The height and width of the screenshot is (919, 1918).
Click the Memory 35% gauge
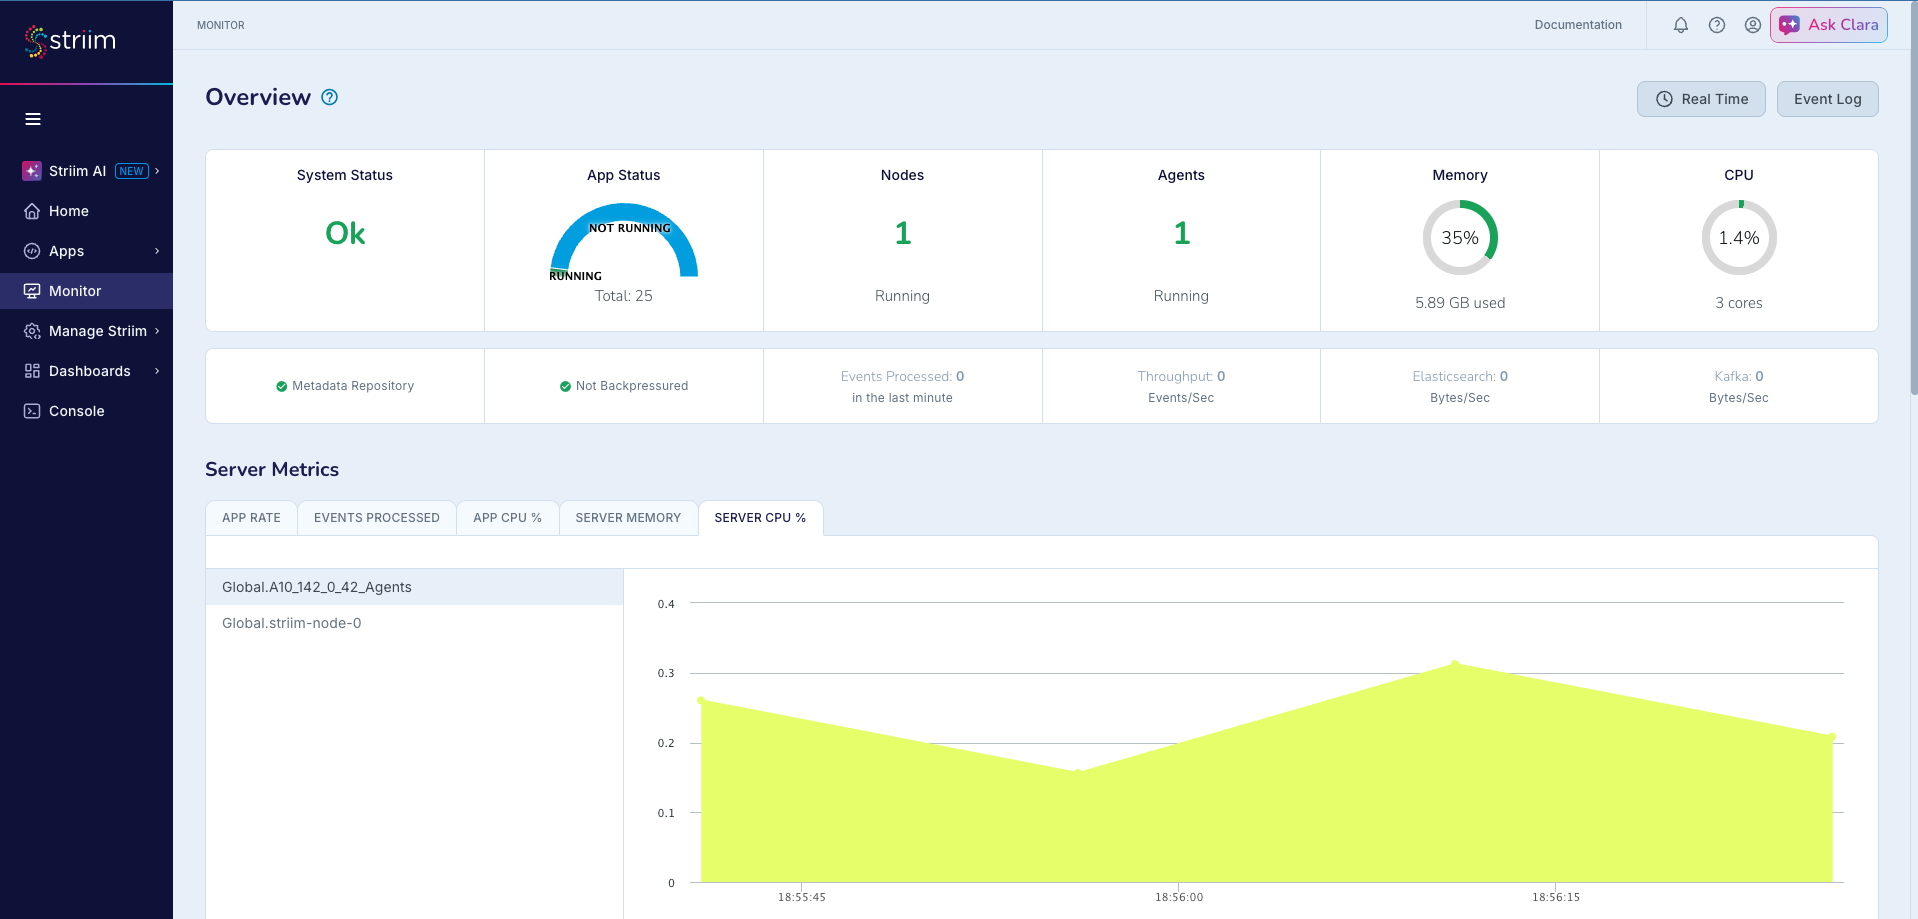point(1460,238)
